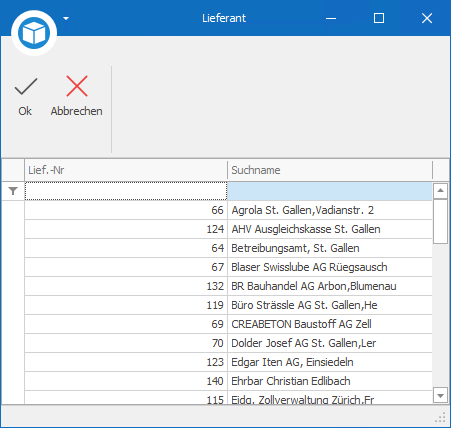This screenshot has height=428, width=451.
Task: Click the scrollbar down arrow
Action: [x=440, y=396]
